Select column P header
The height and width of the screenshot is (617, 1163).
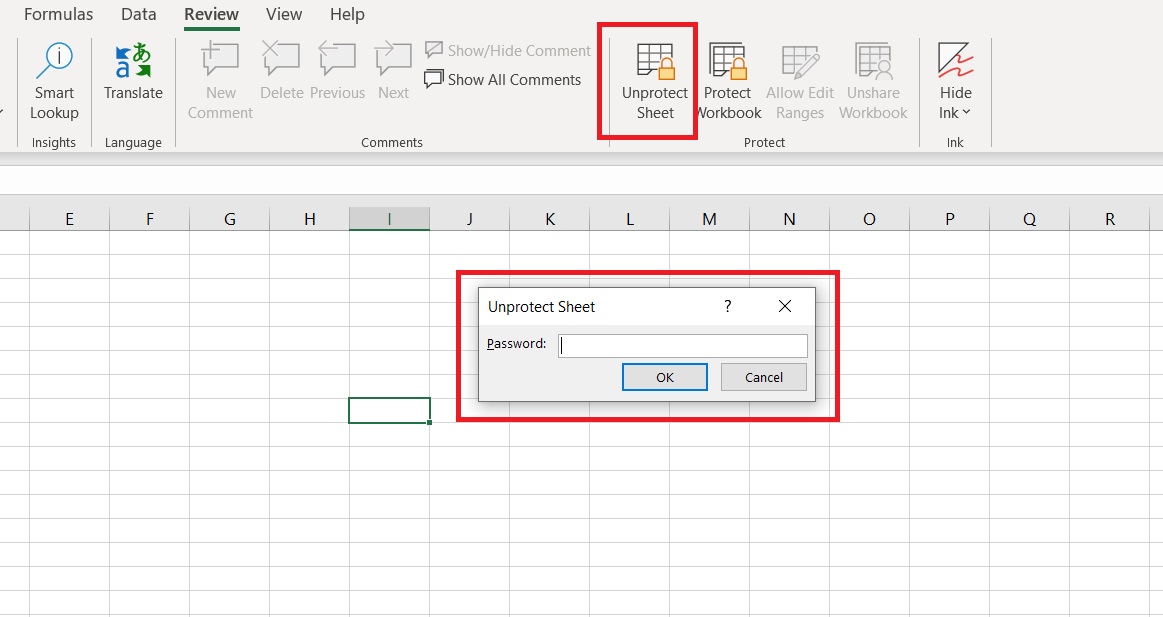point(950,219)
